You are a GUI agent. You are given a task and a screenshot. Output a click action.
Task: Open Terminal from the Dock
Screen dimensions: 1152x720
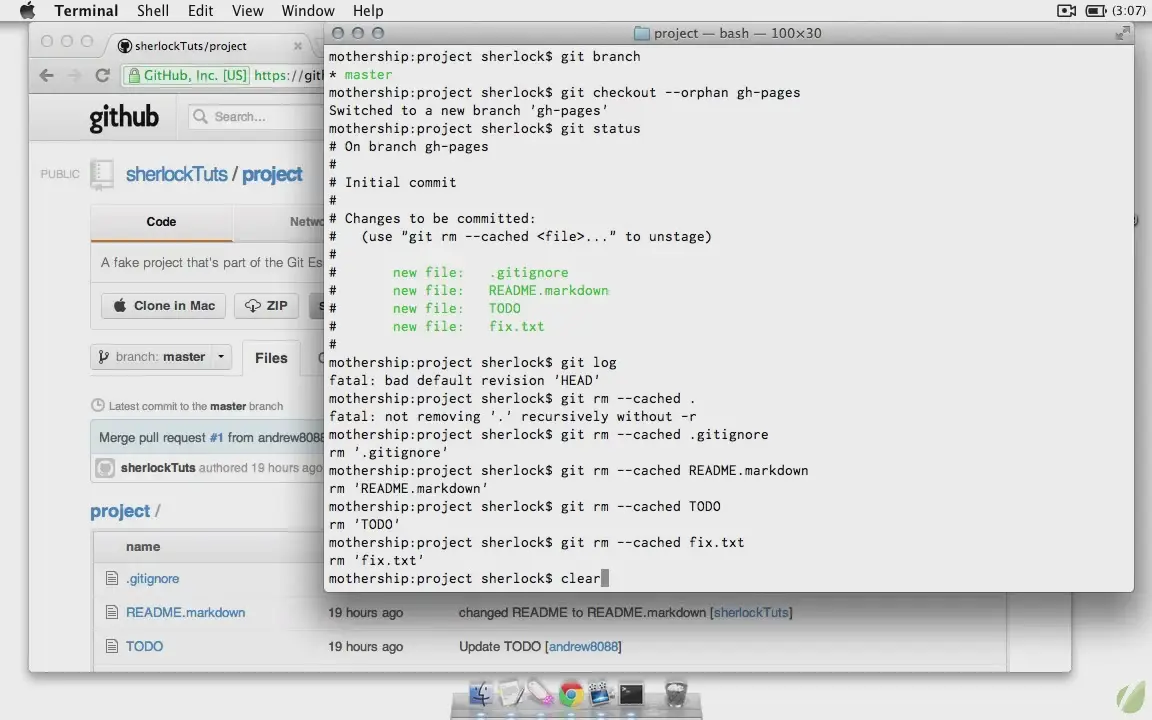click(631, 694)
